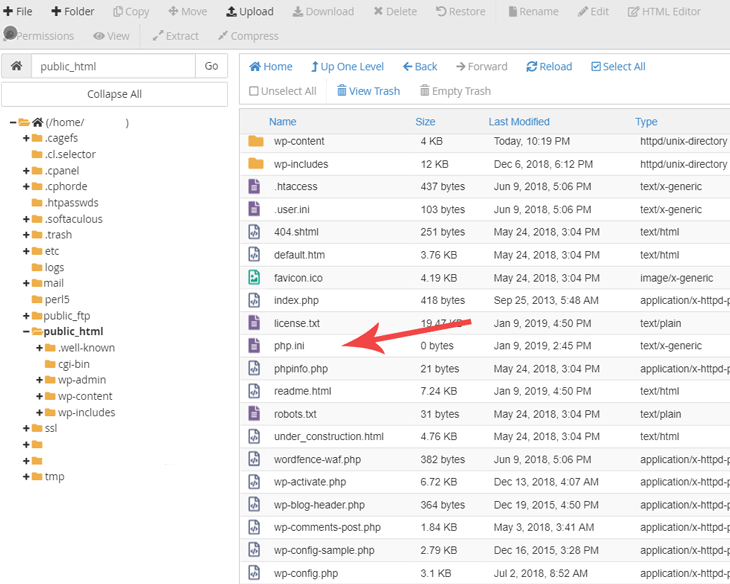Click the php.ini file icon
Viewport: 730px width, 584px height.
254,346
